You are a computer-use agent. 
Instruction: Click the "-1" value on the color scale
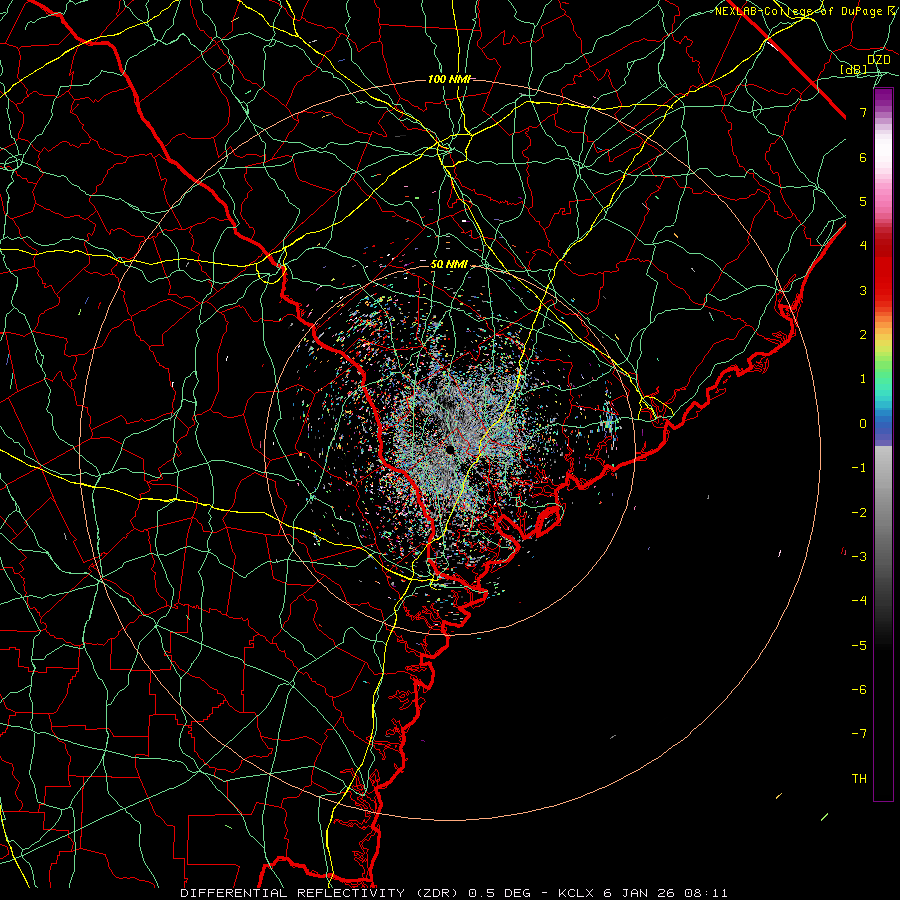point(859,468)
